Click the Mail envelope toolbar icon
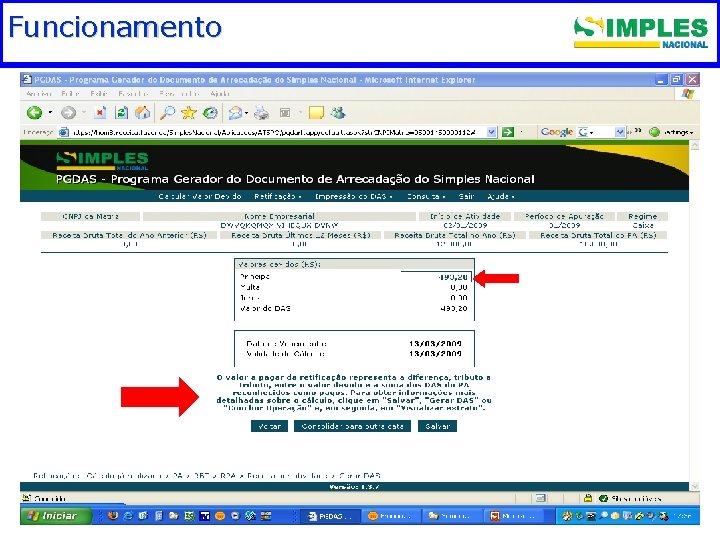This screenshot has width=720, height=540. 235,112
